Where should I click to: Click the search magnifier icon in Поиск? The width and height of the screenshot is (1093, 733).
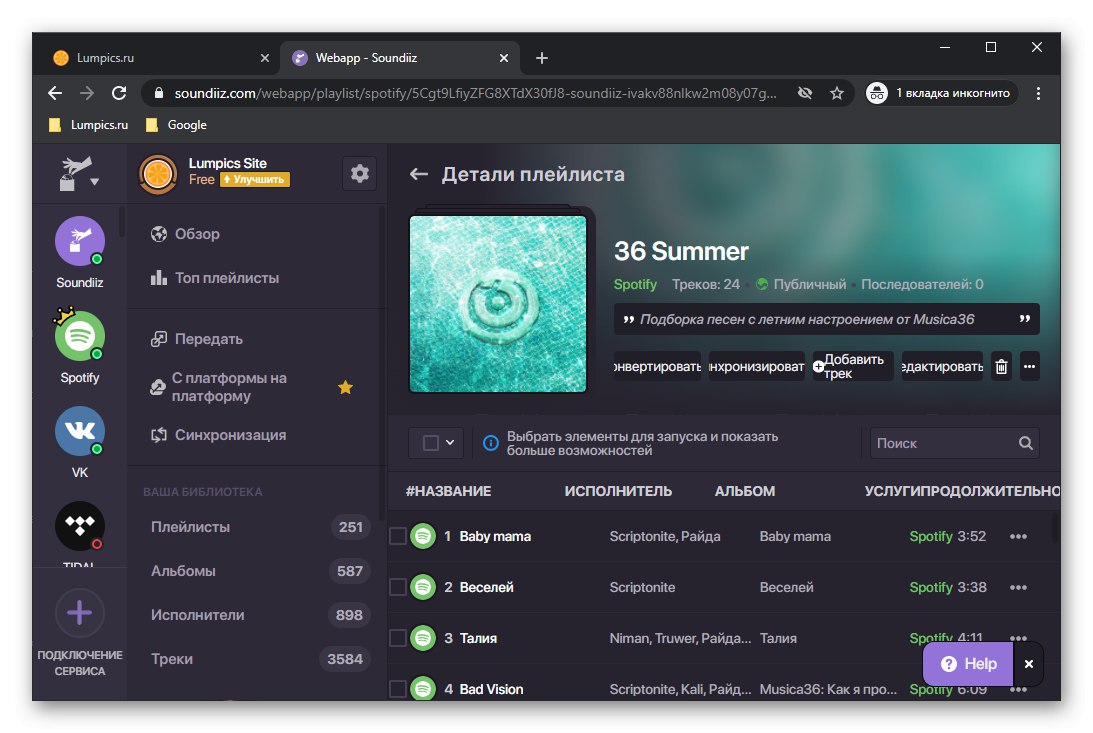1025,443
